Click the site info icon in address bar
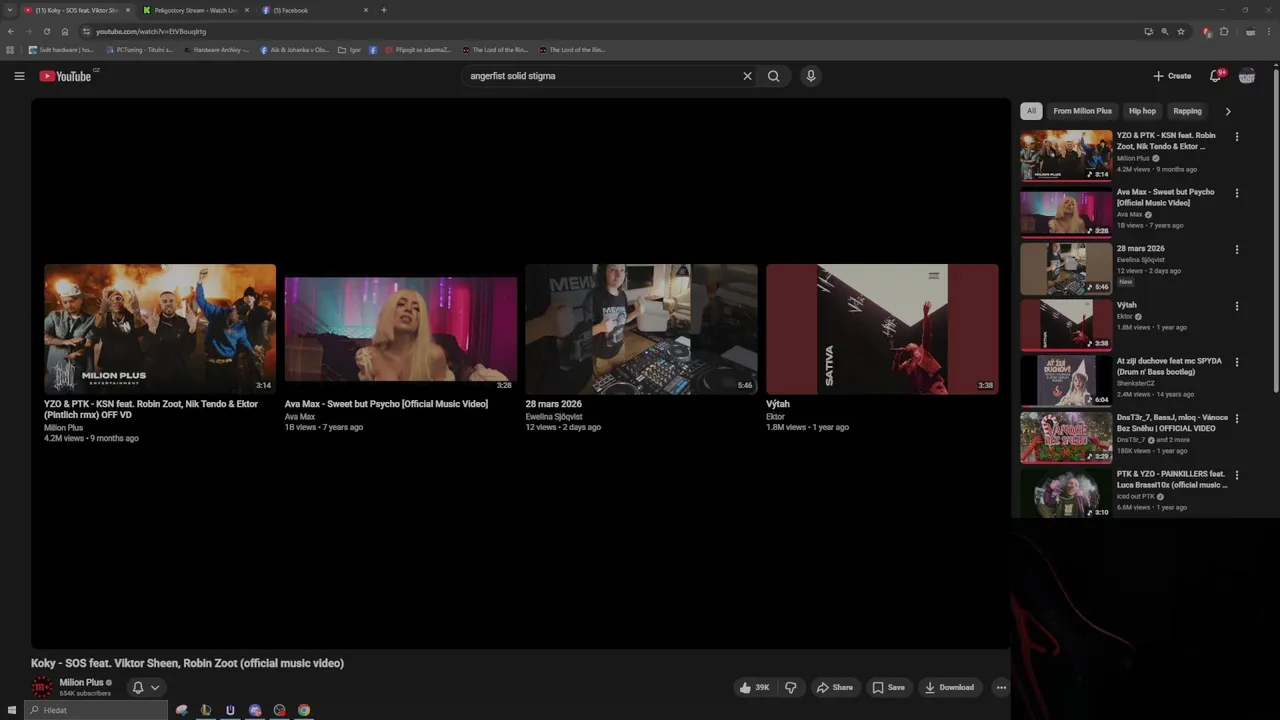 click(86, 31)
